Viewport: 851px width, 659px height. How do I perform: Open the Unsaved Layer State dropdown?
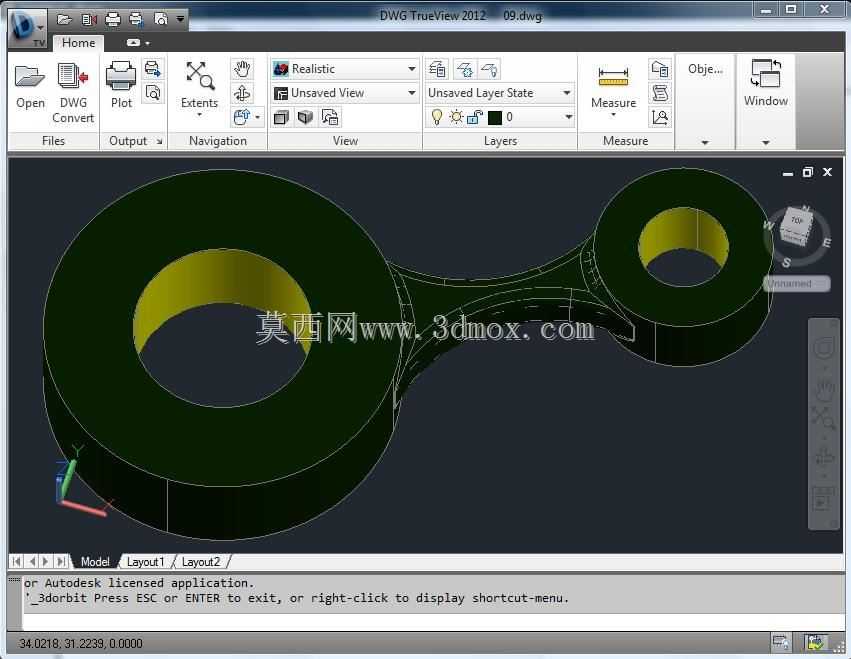(x=499, y=93)
